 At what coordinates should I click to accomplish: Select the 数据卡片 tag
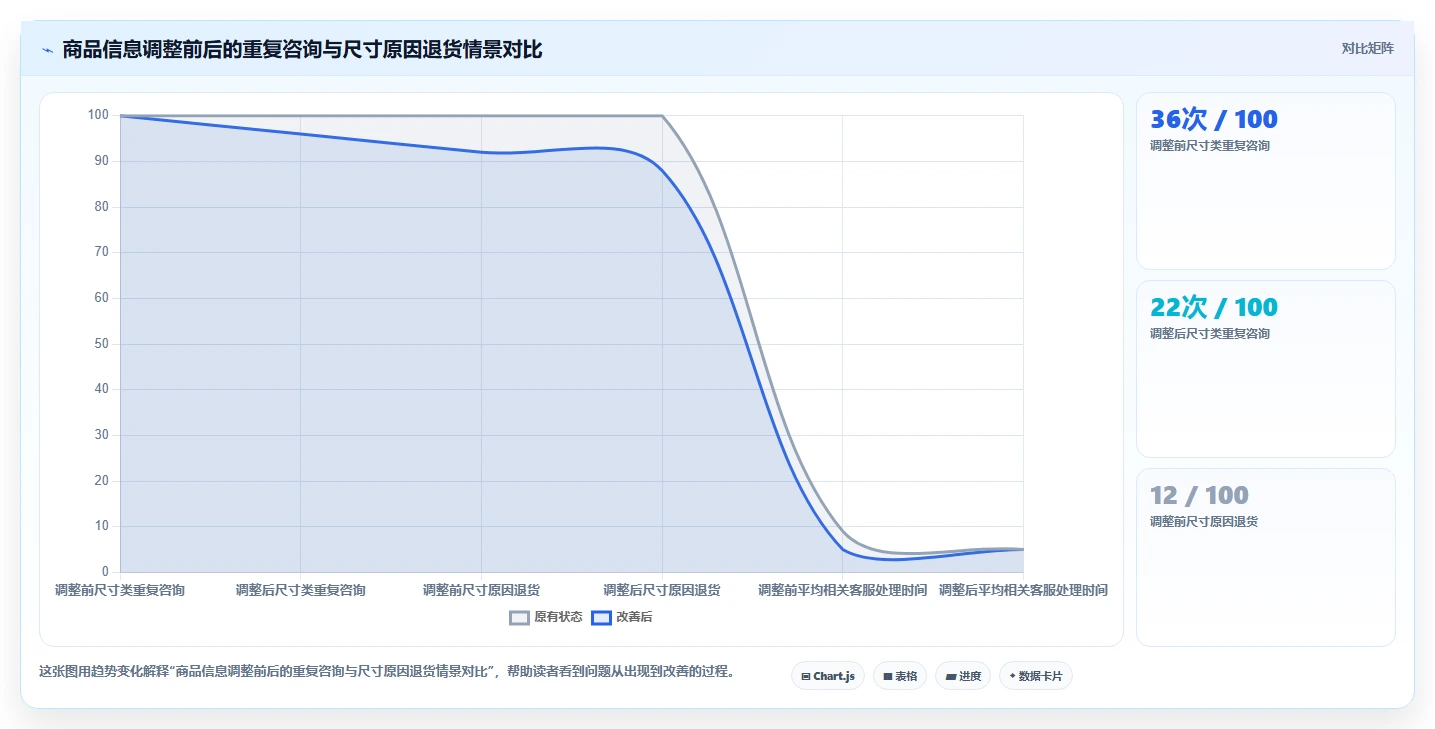(1035, 676)
